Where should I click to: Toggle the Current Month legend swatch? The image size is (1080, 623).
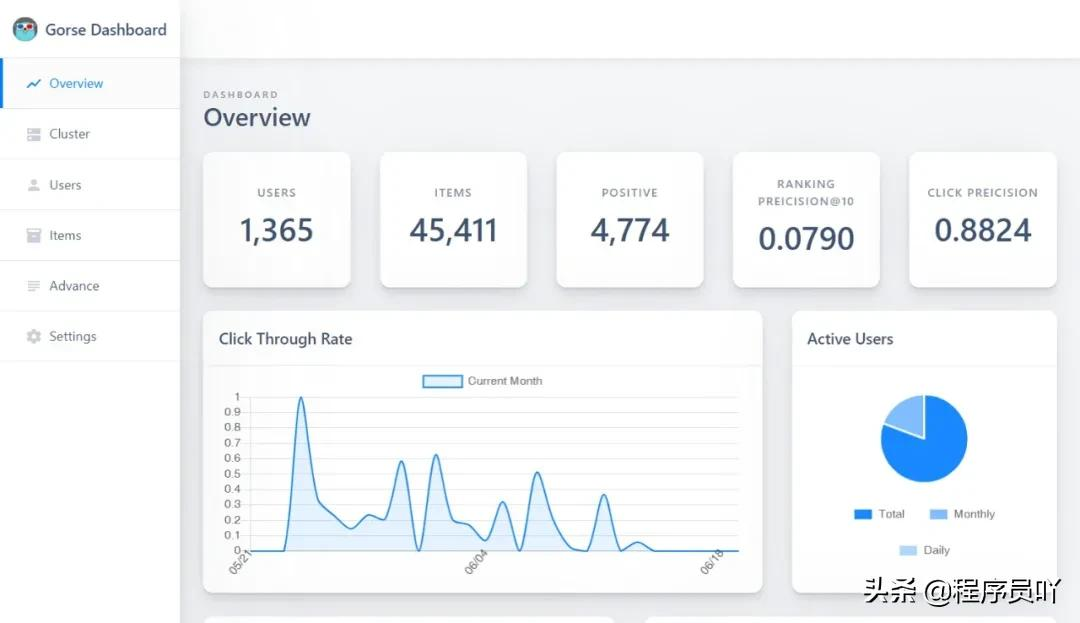[x=442, y=381]
